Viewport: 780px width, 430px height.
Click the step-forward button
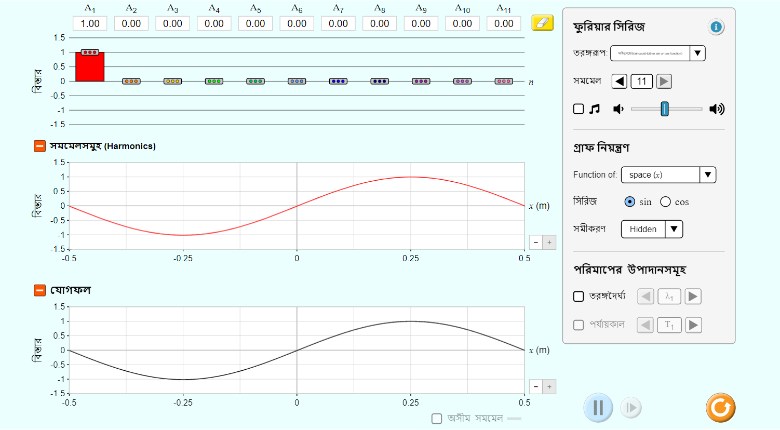tap(631, 407)
